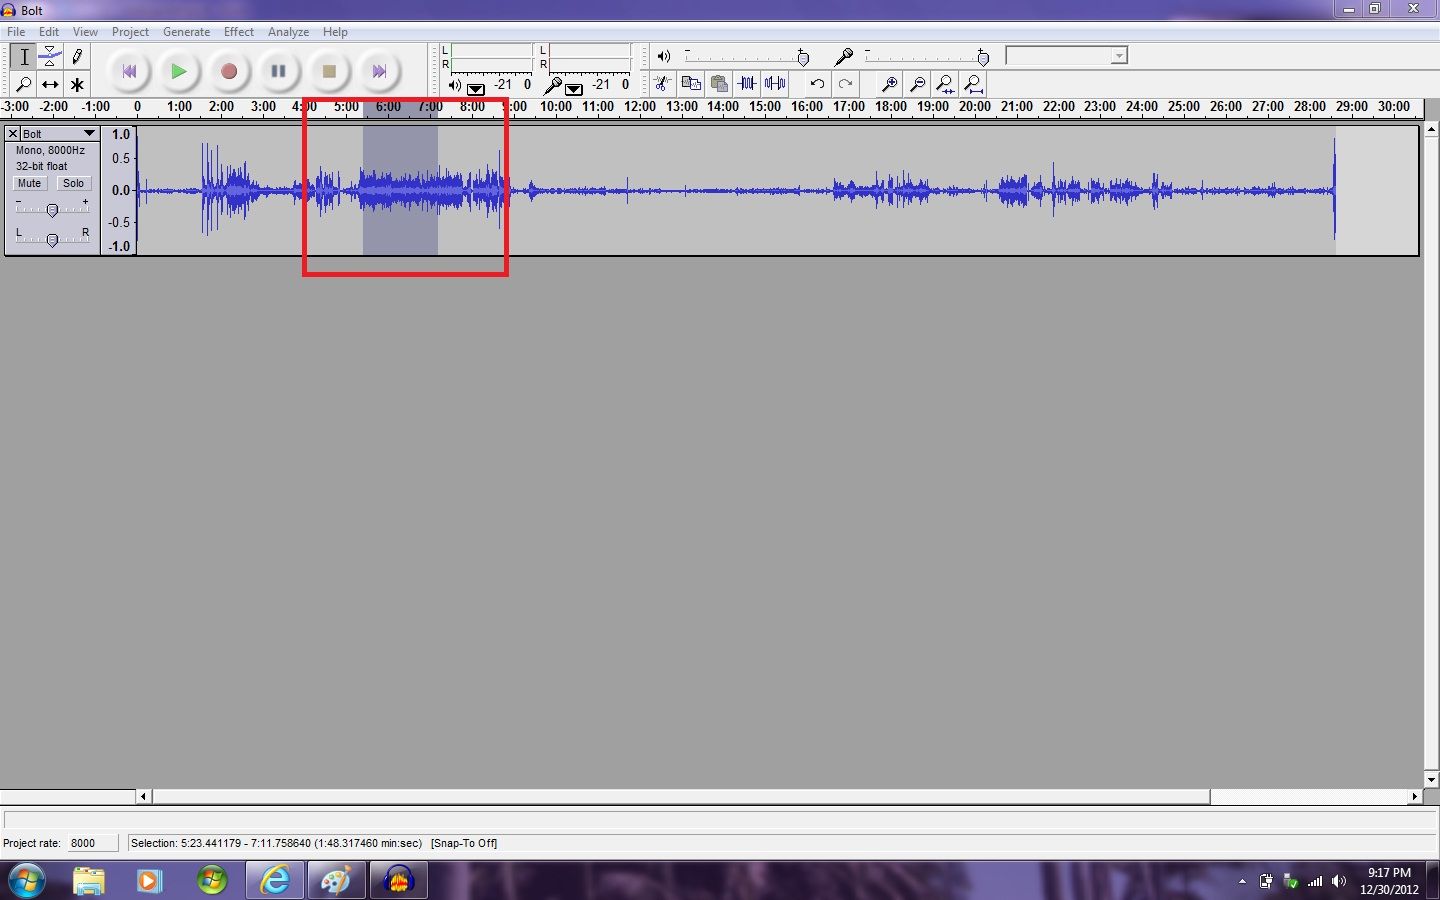Mute the Bolt track
Image resolution: width=1440 pixels, height=900 pixels.
click(29, 183)
